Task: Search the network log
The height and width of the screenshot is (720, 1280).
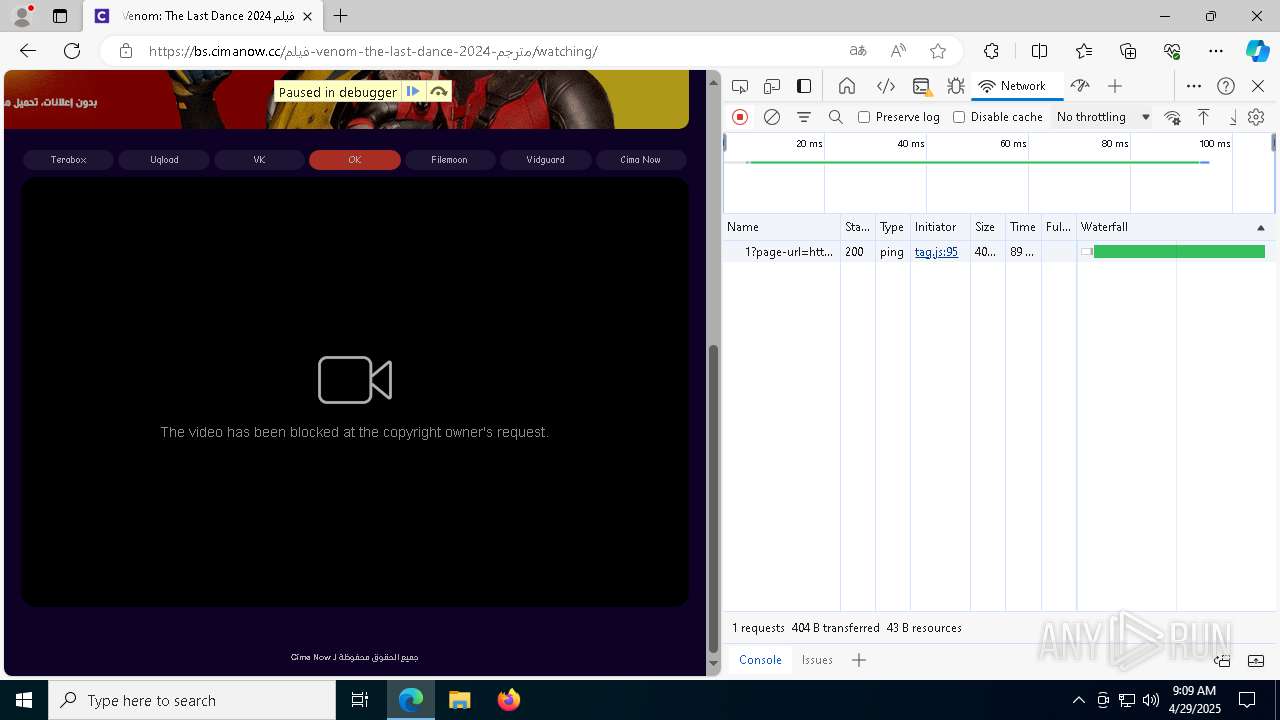Action: [836, 117]
